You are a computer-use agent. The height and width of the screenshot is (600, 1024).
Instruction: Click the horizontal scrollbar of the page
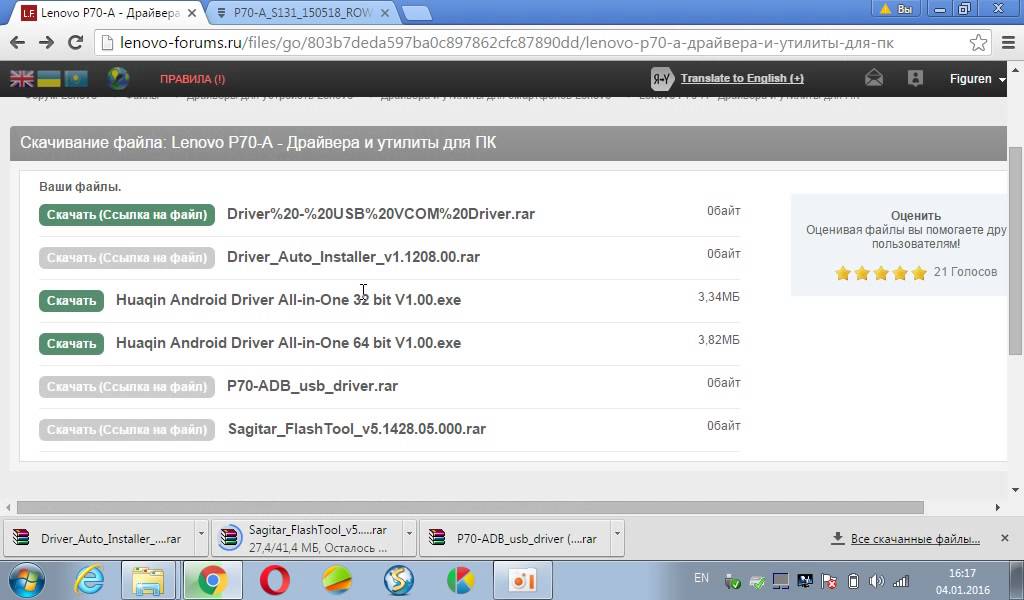point(470,507)
